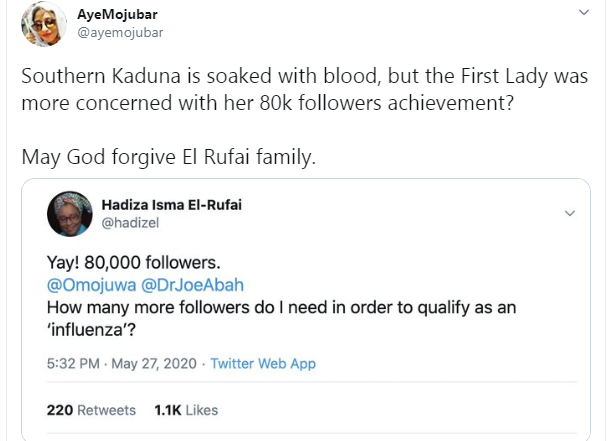The height and width of the screenshot is (441, 614).
Task: Click the 'How many more followers' question line
Action: coord(280,307)
